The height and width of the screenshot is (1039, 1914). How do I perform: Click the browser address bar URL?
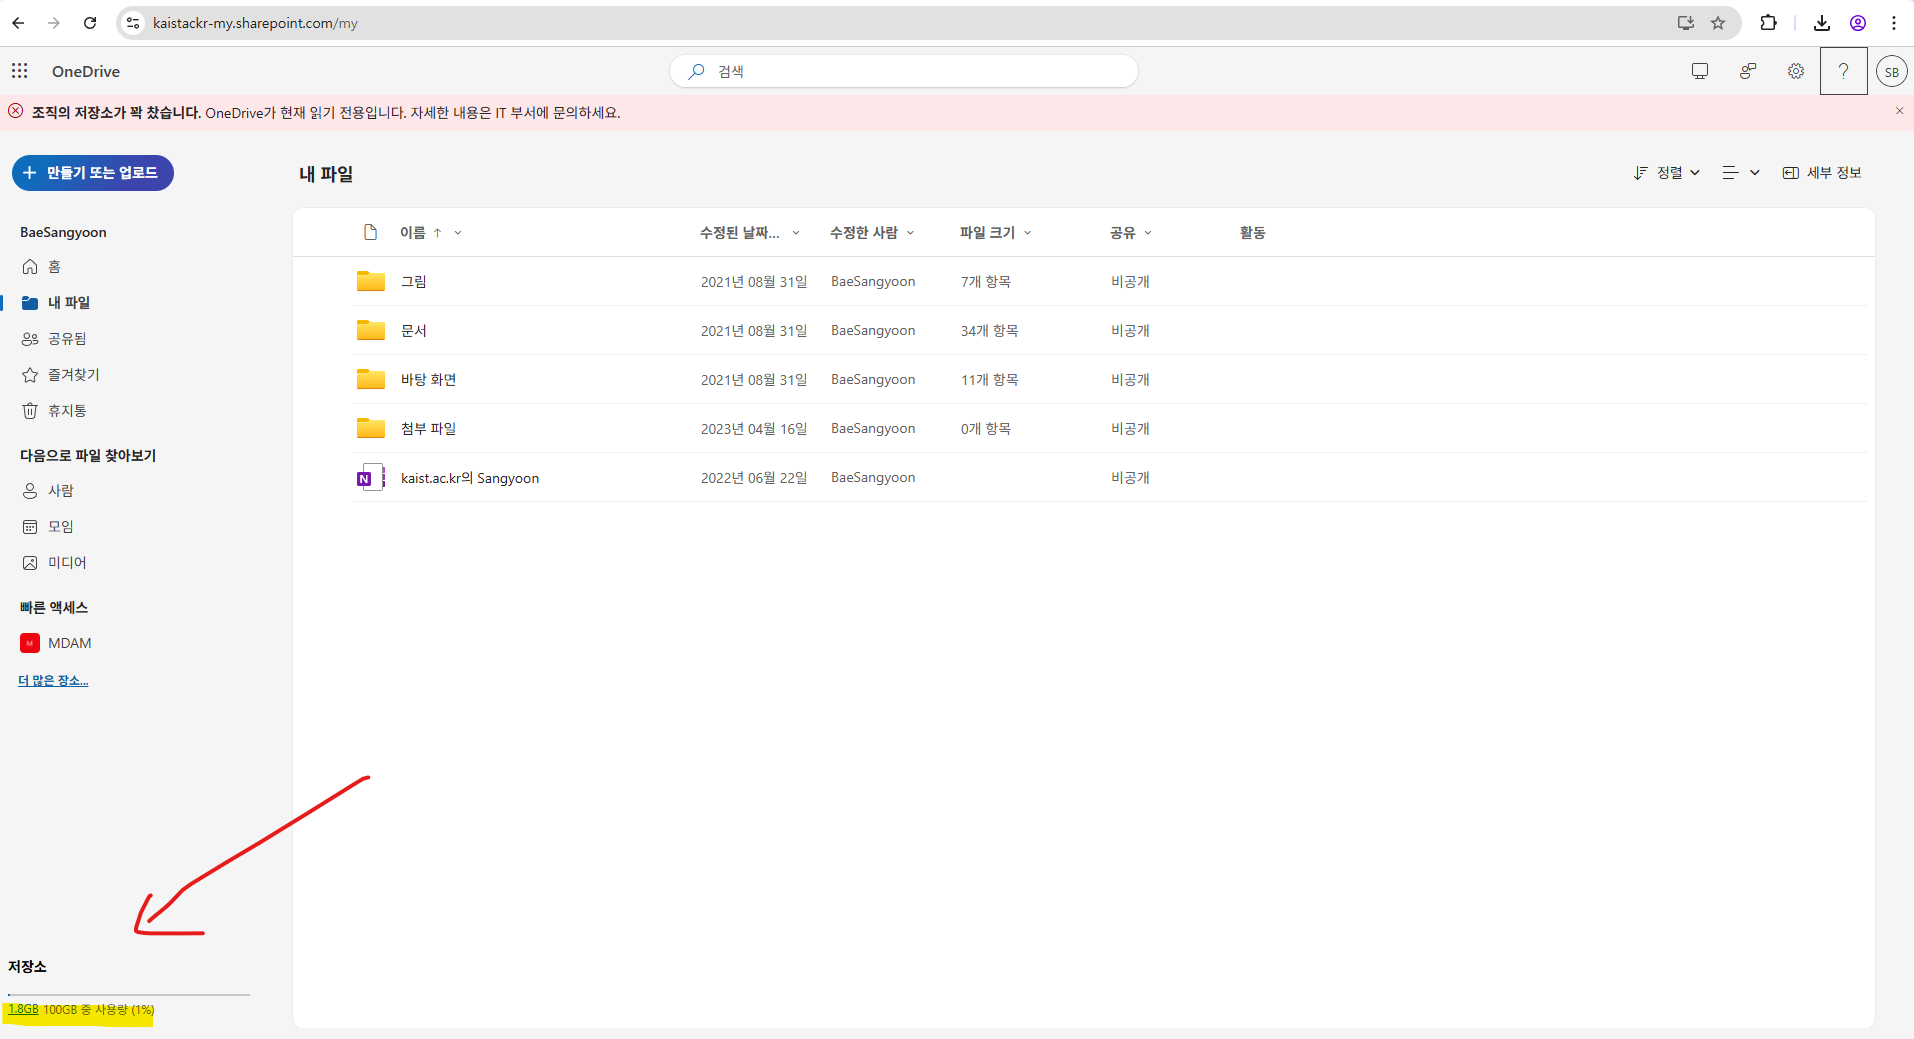pyautogui.click(x=255, y=23)
